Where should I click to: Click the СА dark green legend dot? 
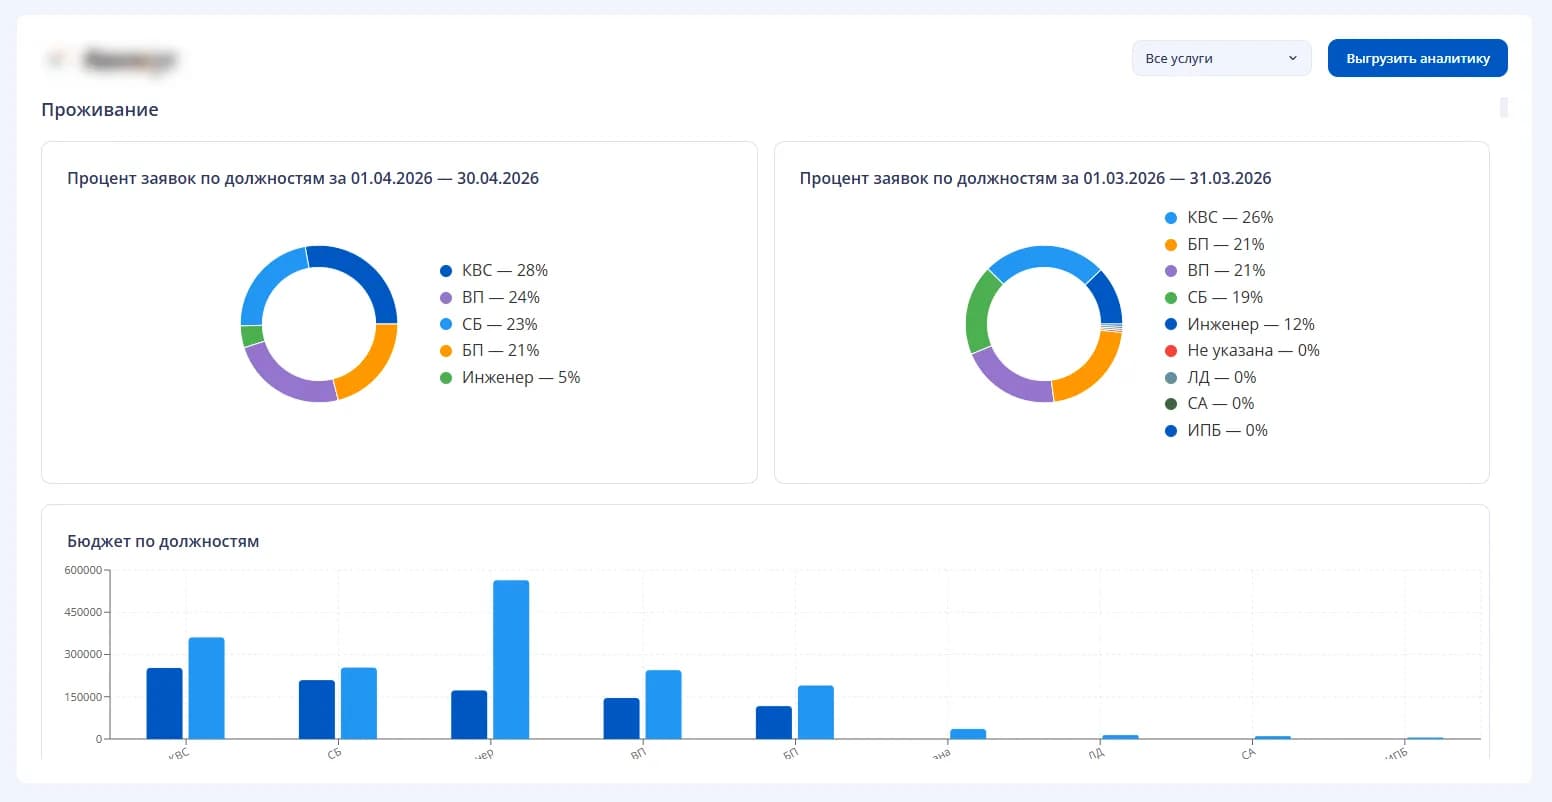click(1171, 403)
